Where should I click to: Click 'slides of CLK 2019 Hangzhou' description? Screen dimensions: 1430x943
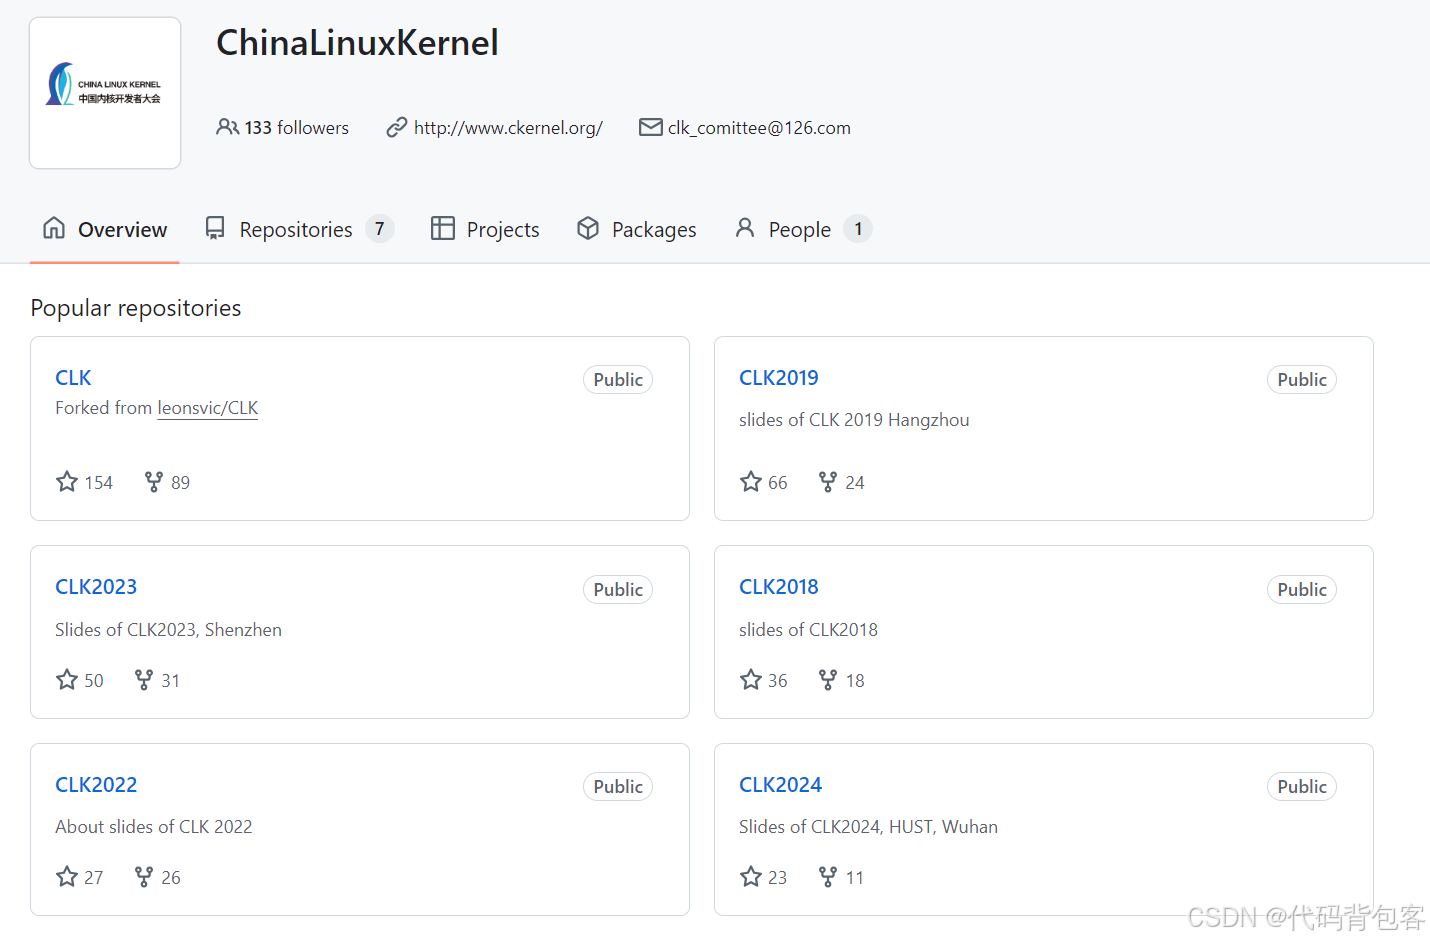pyautogui.click(x=854, y=420)
